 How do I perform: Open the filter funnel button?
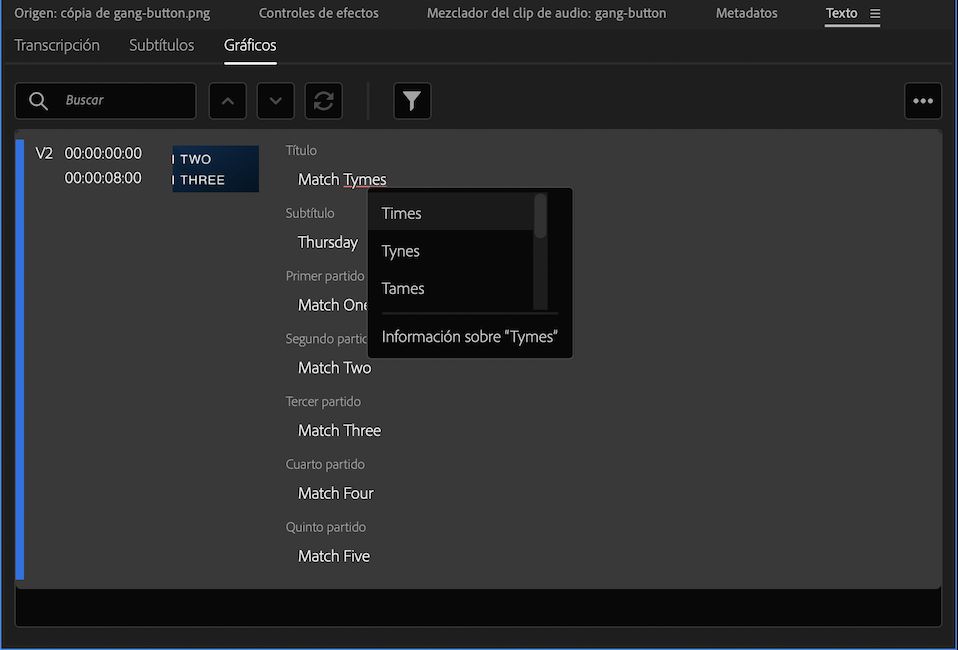pos(412,101)
